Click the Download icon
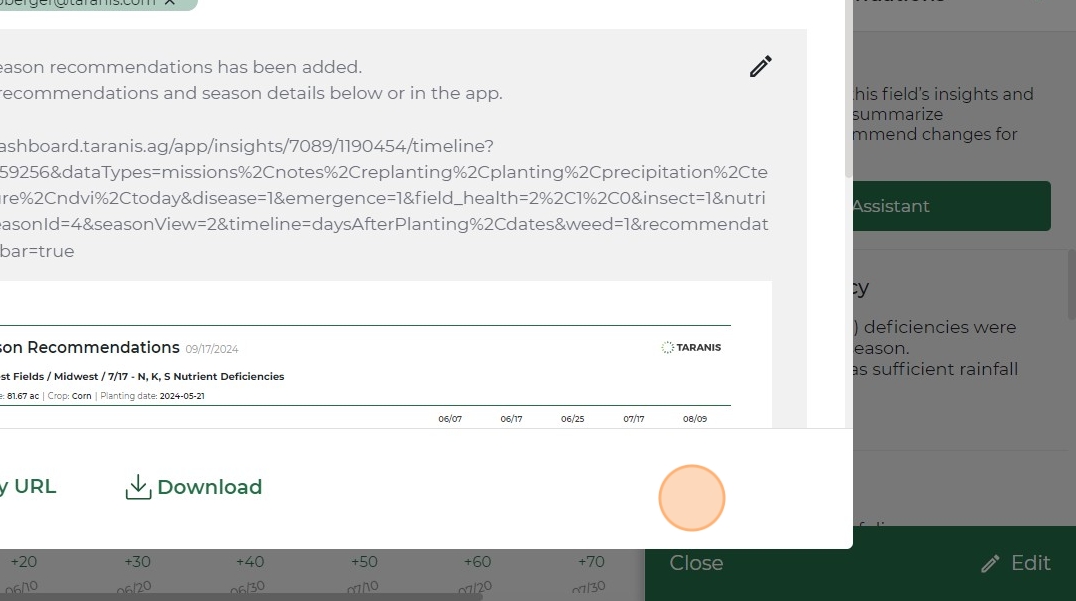 pos(138,487)
